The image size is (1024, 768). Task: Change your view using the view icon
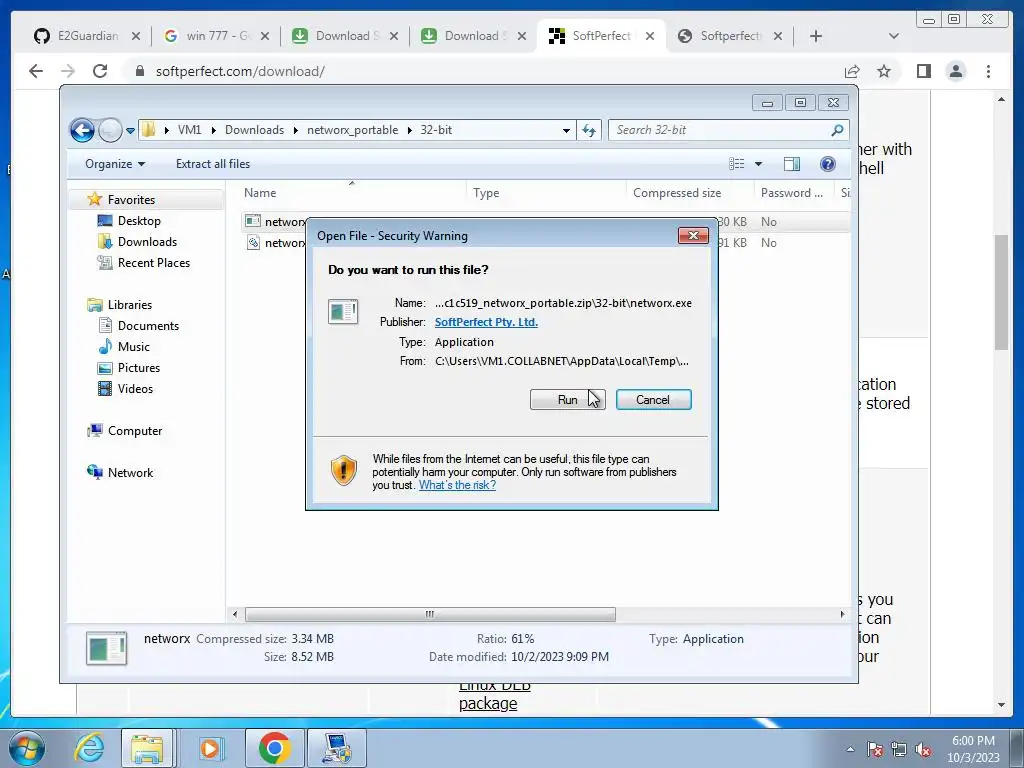737,164
